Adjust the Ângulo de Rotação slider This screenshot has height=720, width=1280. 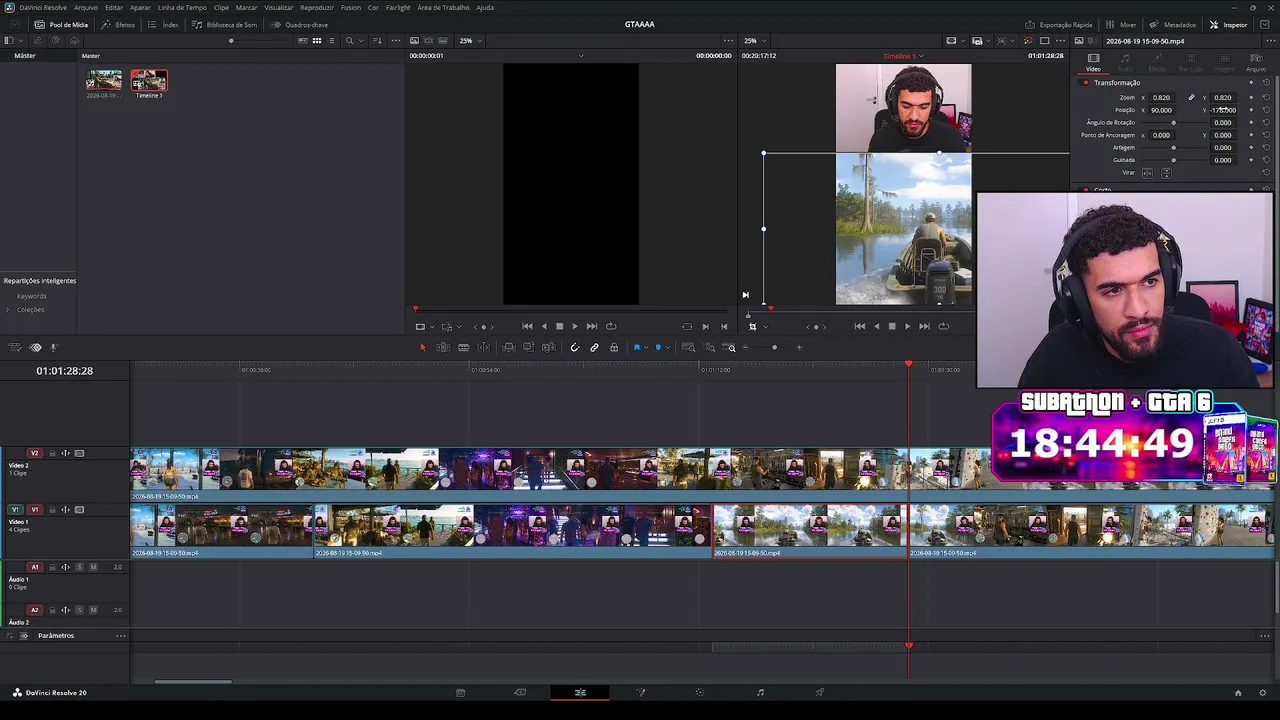[x=1174, y=123]
